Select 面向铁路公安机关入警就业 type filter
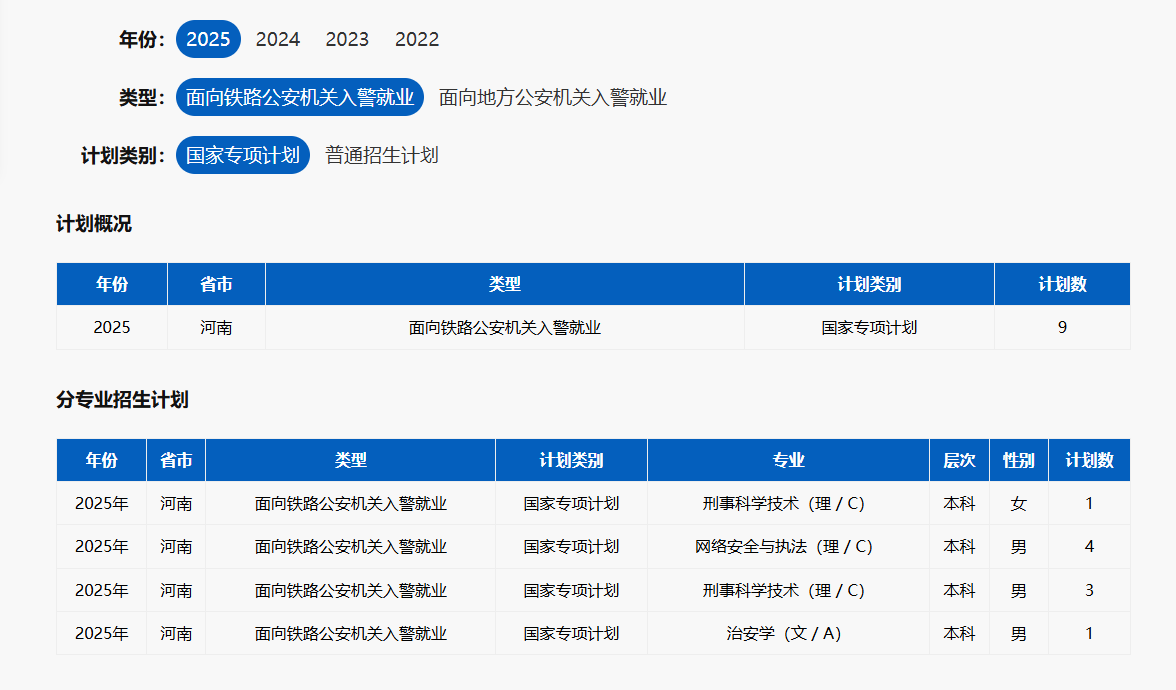Viewport: 1176px width, 690px height. coord(300,97)
